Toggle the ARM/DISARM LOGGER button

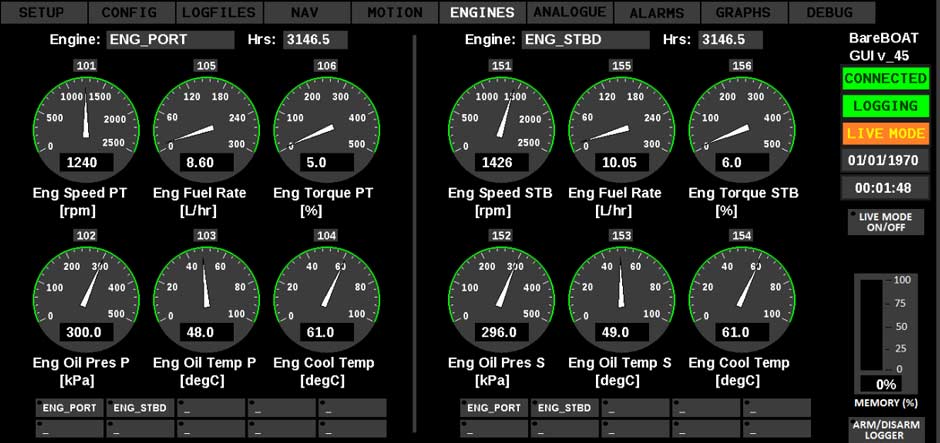pyautogui.click(x=885, y=429)
